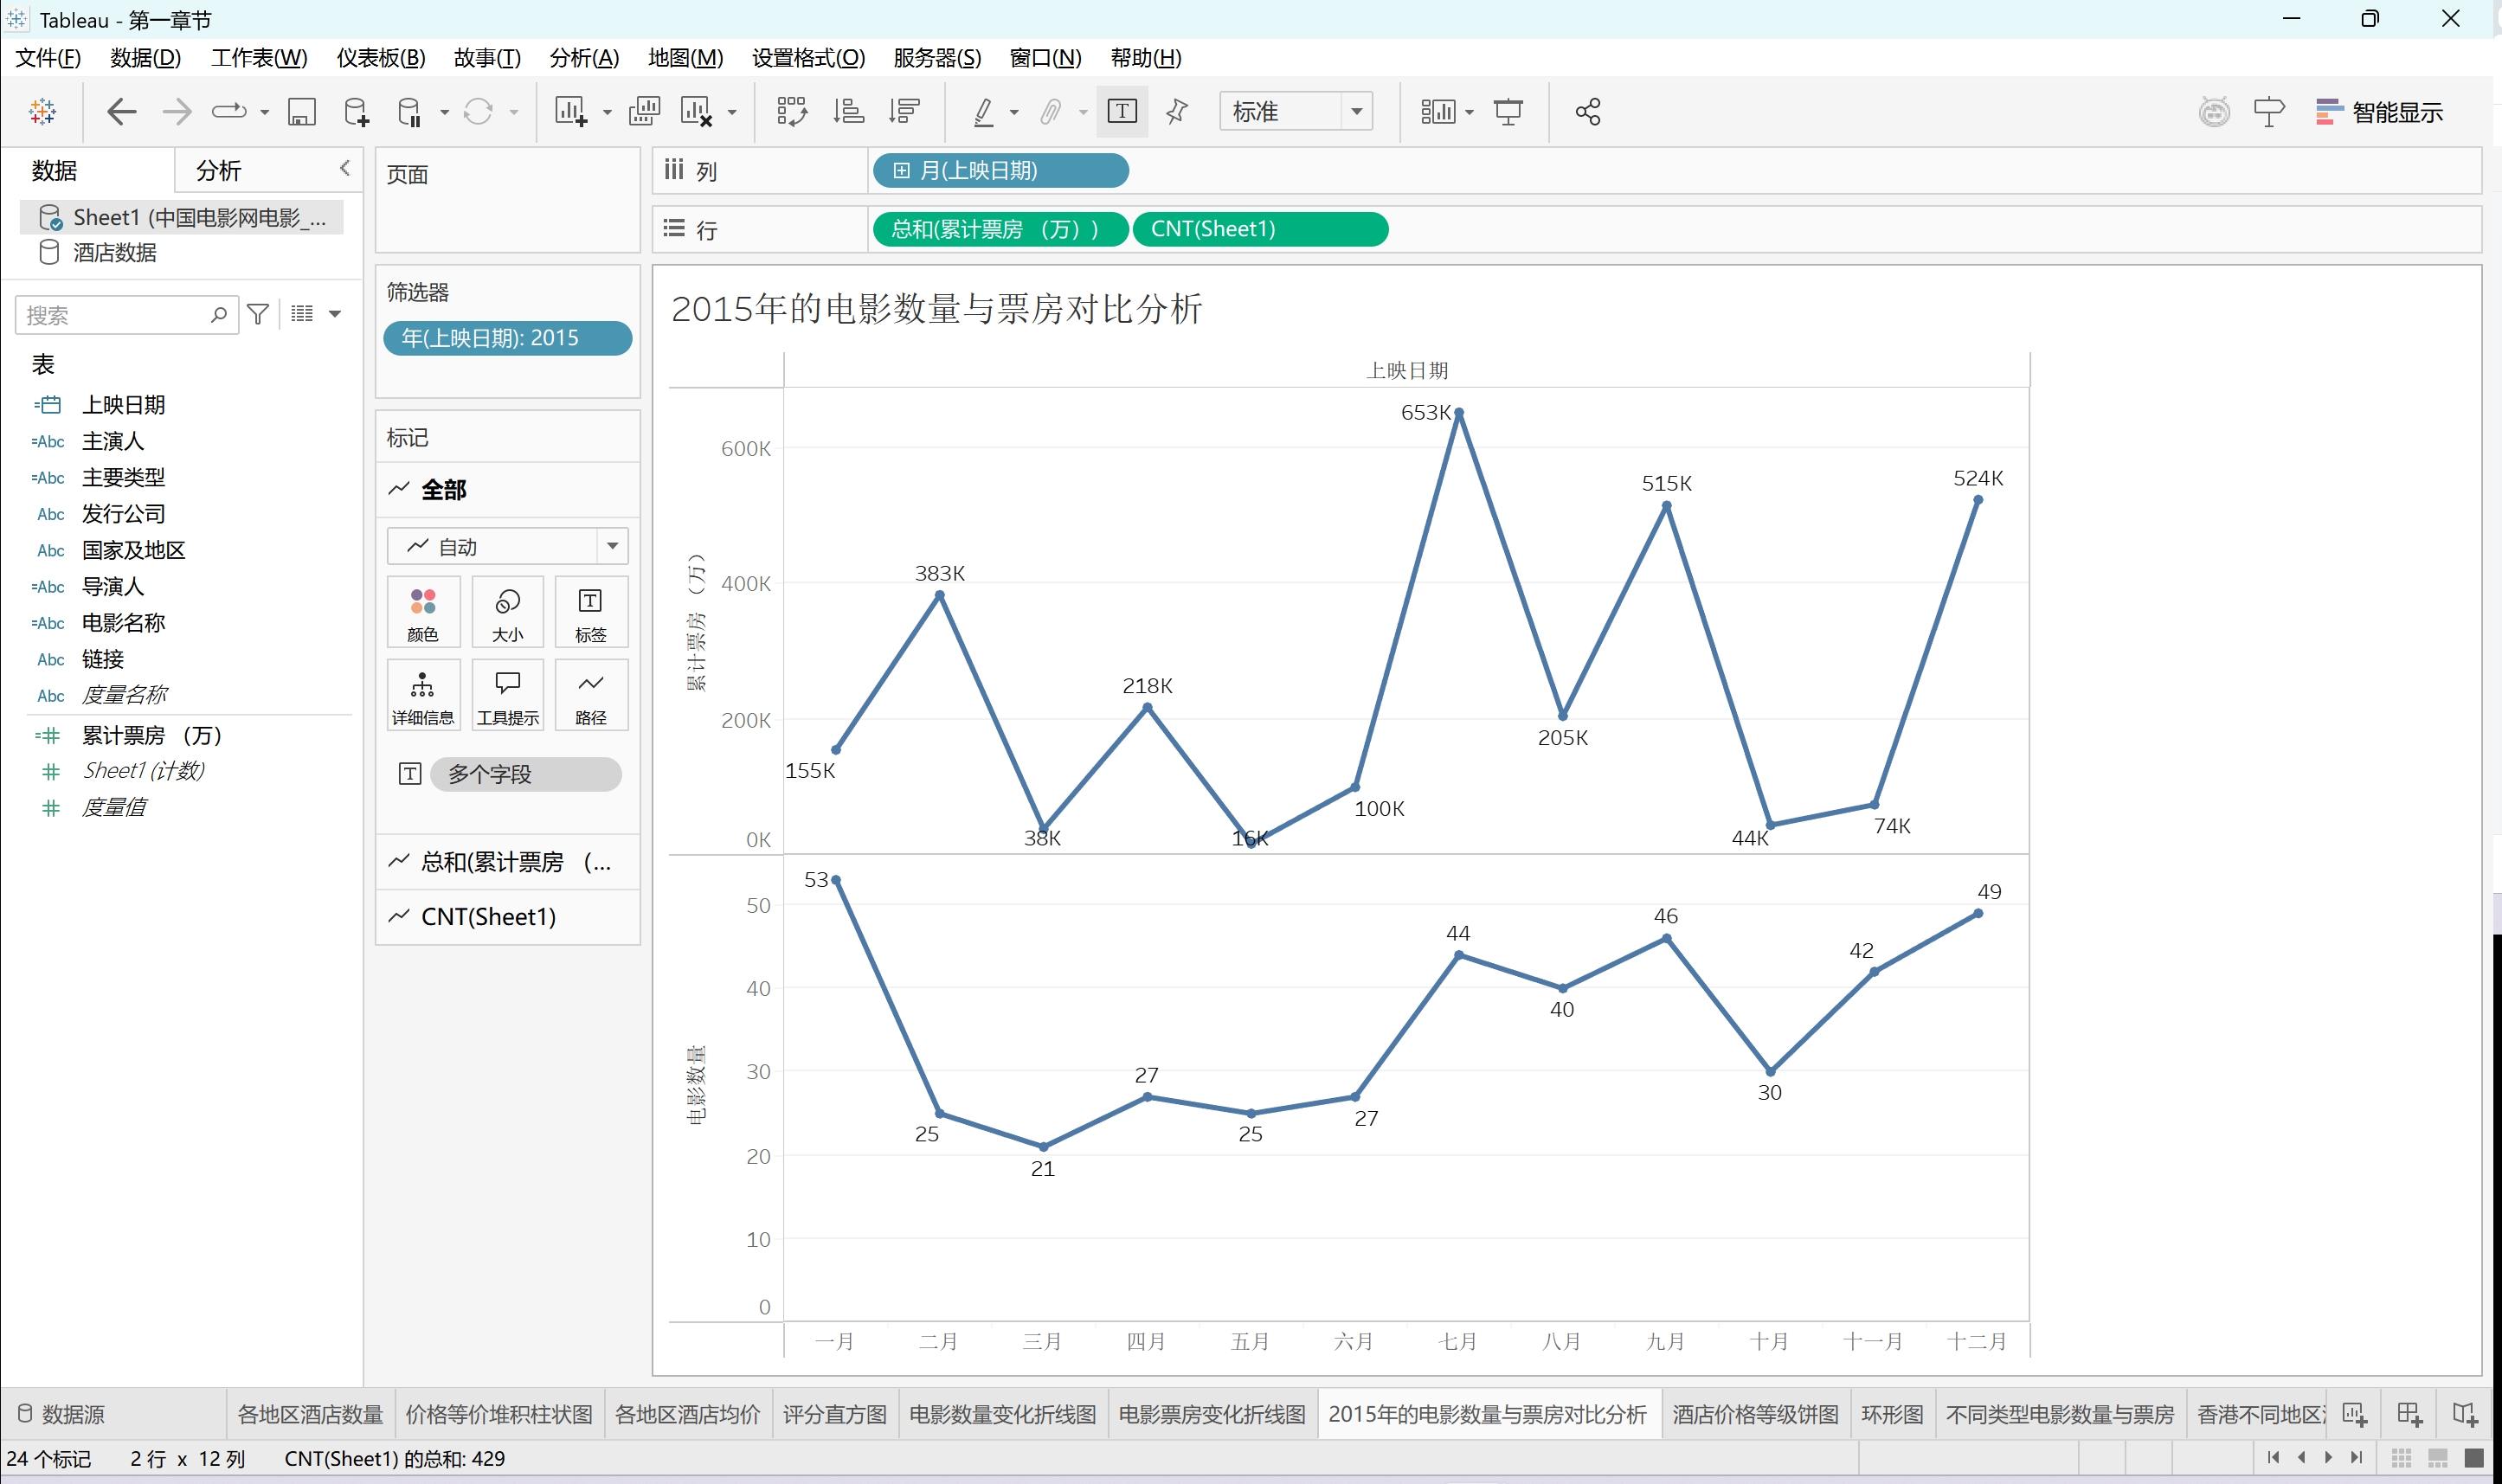Click the save workbook icon
Viewport: 2502px width, 1484px height.
click(x=301, y=112)
